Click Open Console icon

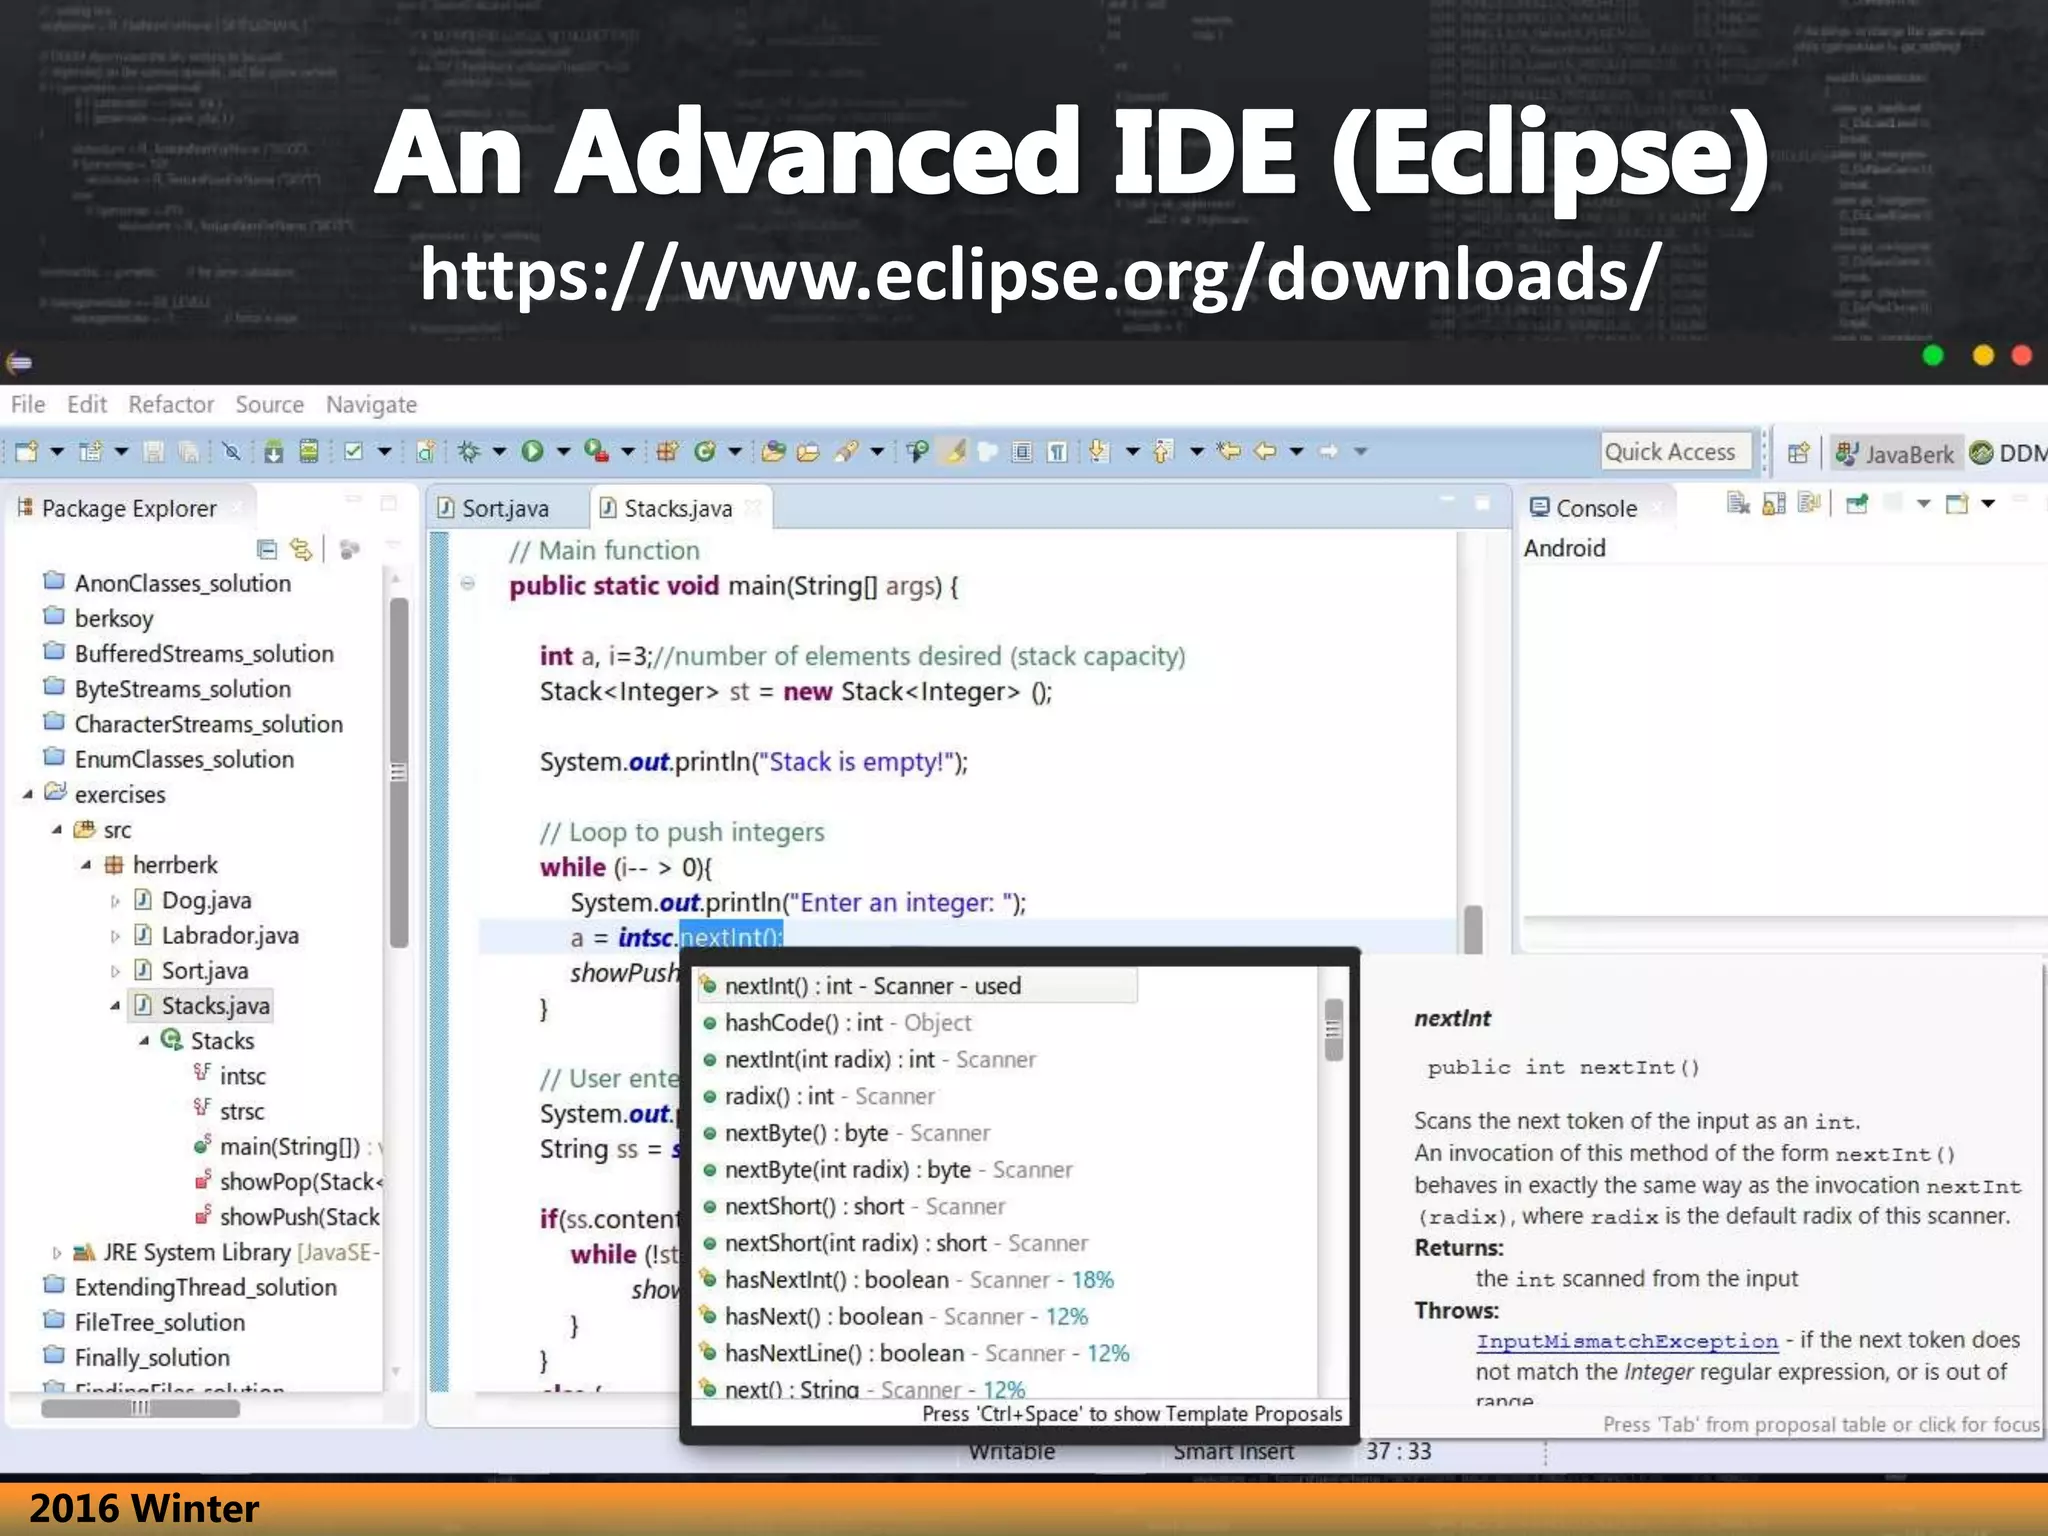[1957, 504]
